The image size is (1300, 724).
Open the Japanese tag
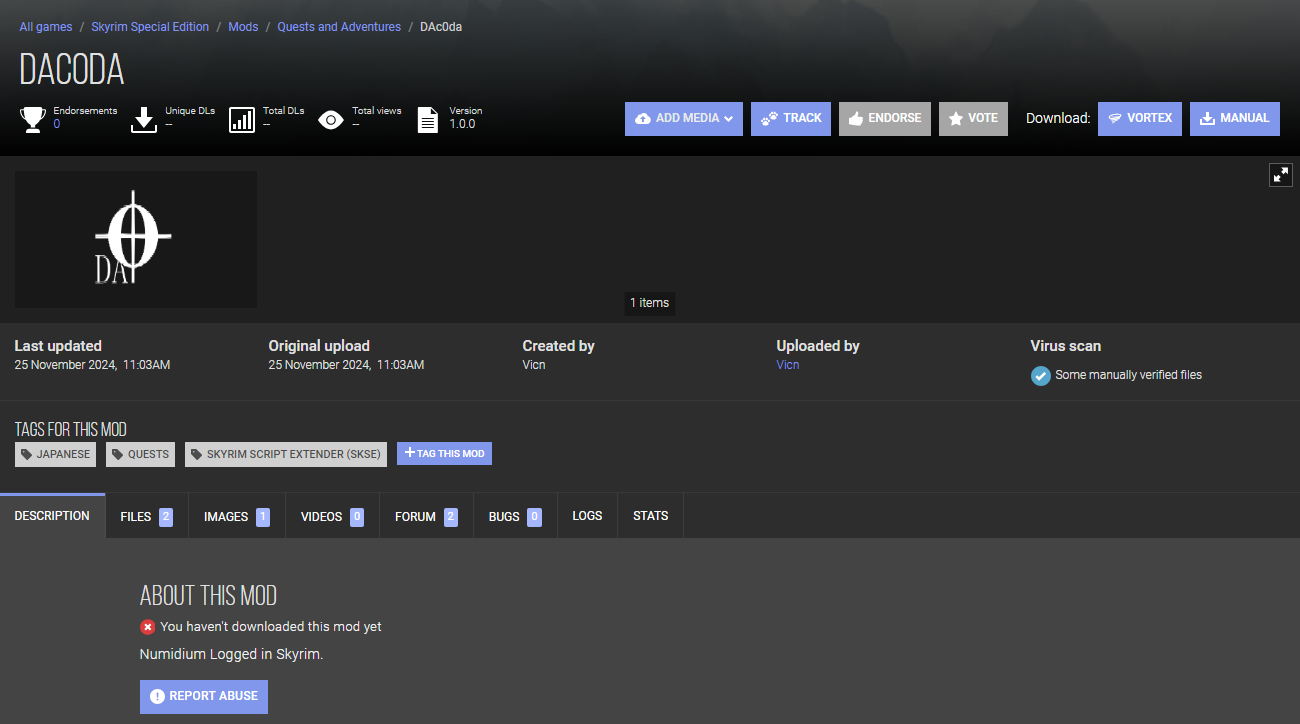tap(55, 454)
